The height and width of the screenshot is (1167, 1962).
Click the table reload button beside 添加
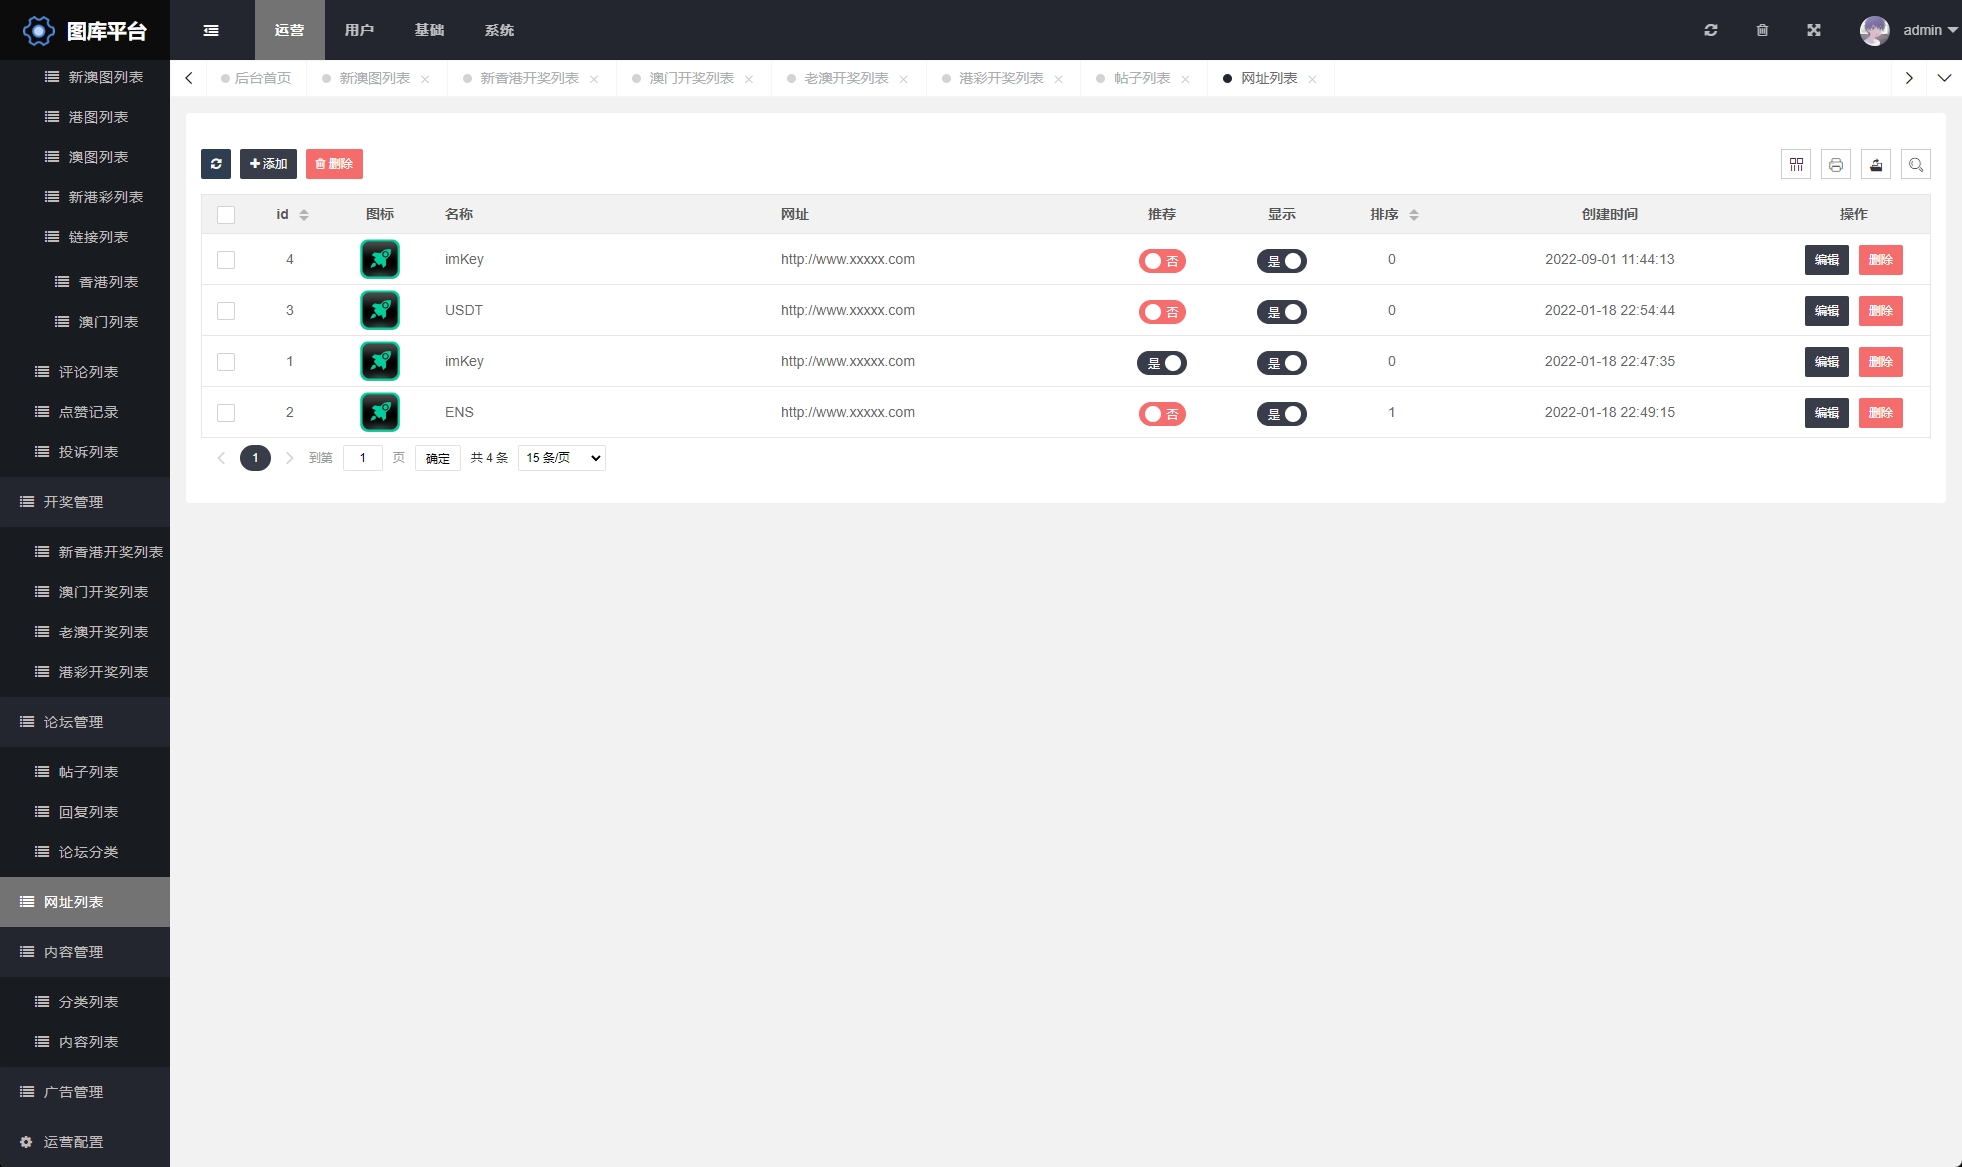pos(216,164)
